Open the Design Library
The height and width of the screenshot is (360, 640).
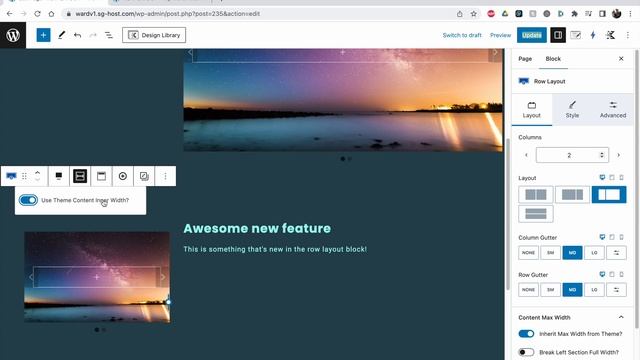(x=154, y=35)
